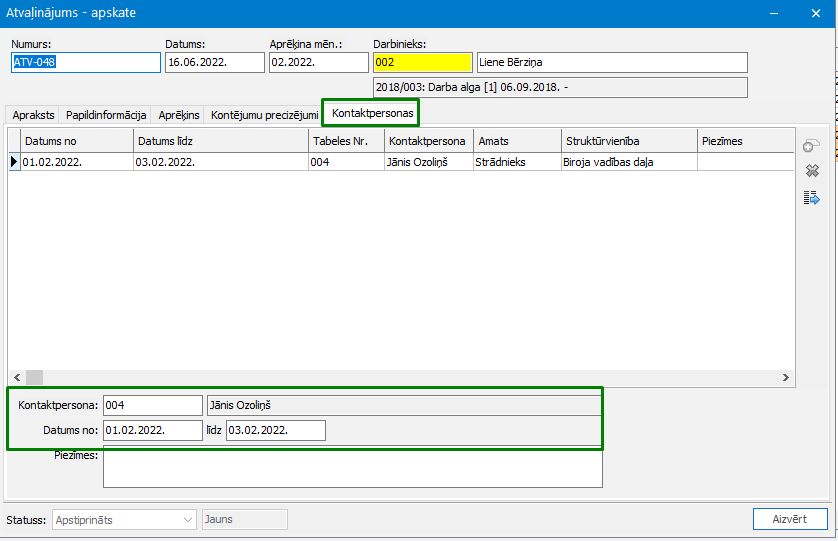The width and height of the screenshot is (838, 541).
Task: Click the Datums field 16.06.2022.
Action: tap(214, 63)
